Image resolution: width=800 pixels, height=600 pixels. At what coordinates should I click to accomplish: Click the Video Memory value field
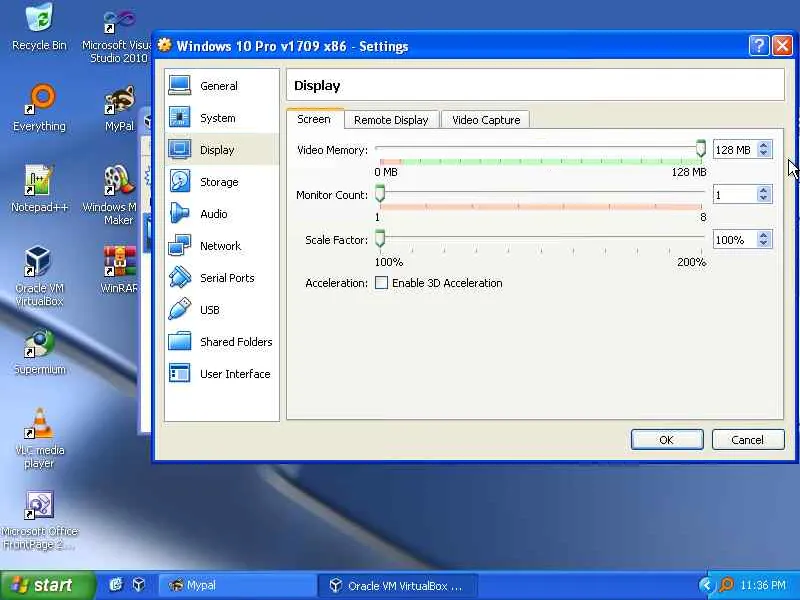[735, 149]
